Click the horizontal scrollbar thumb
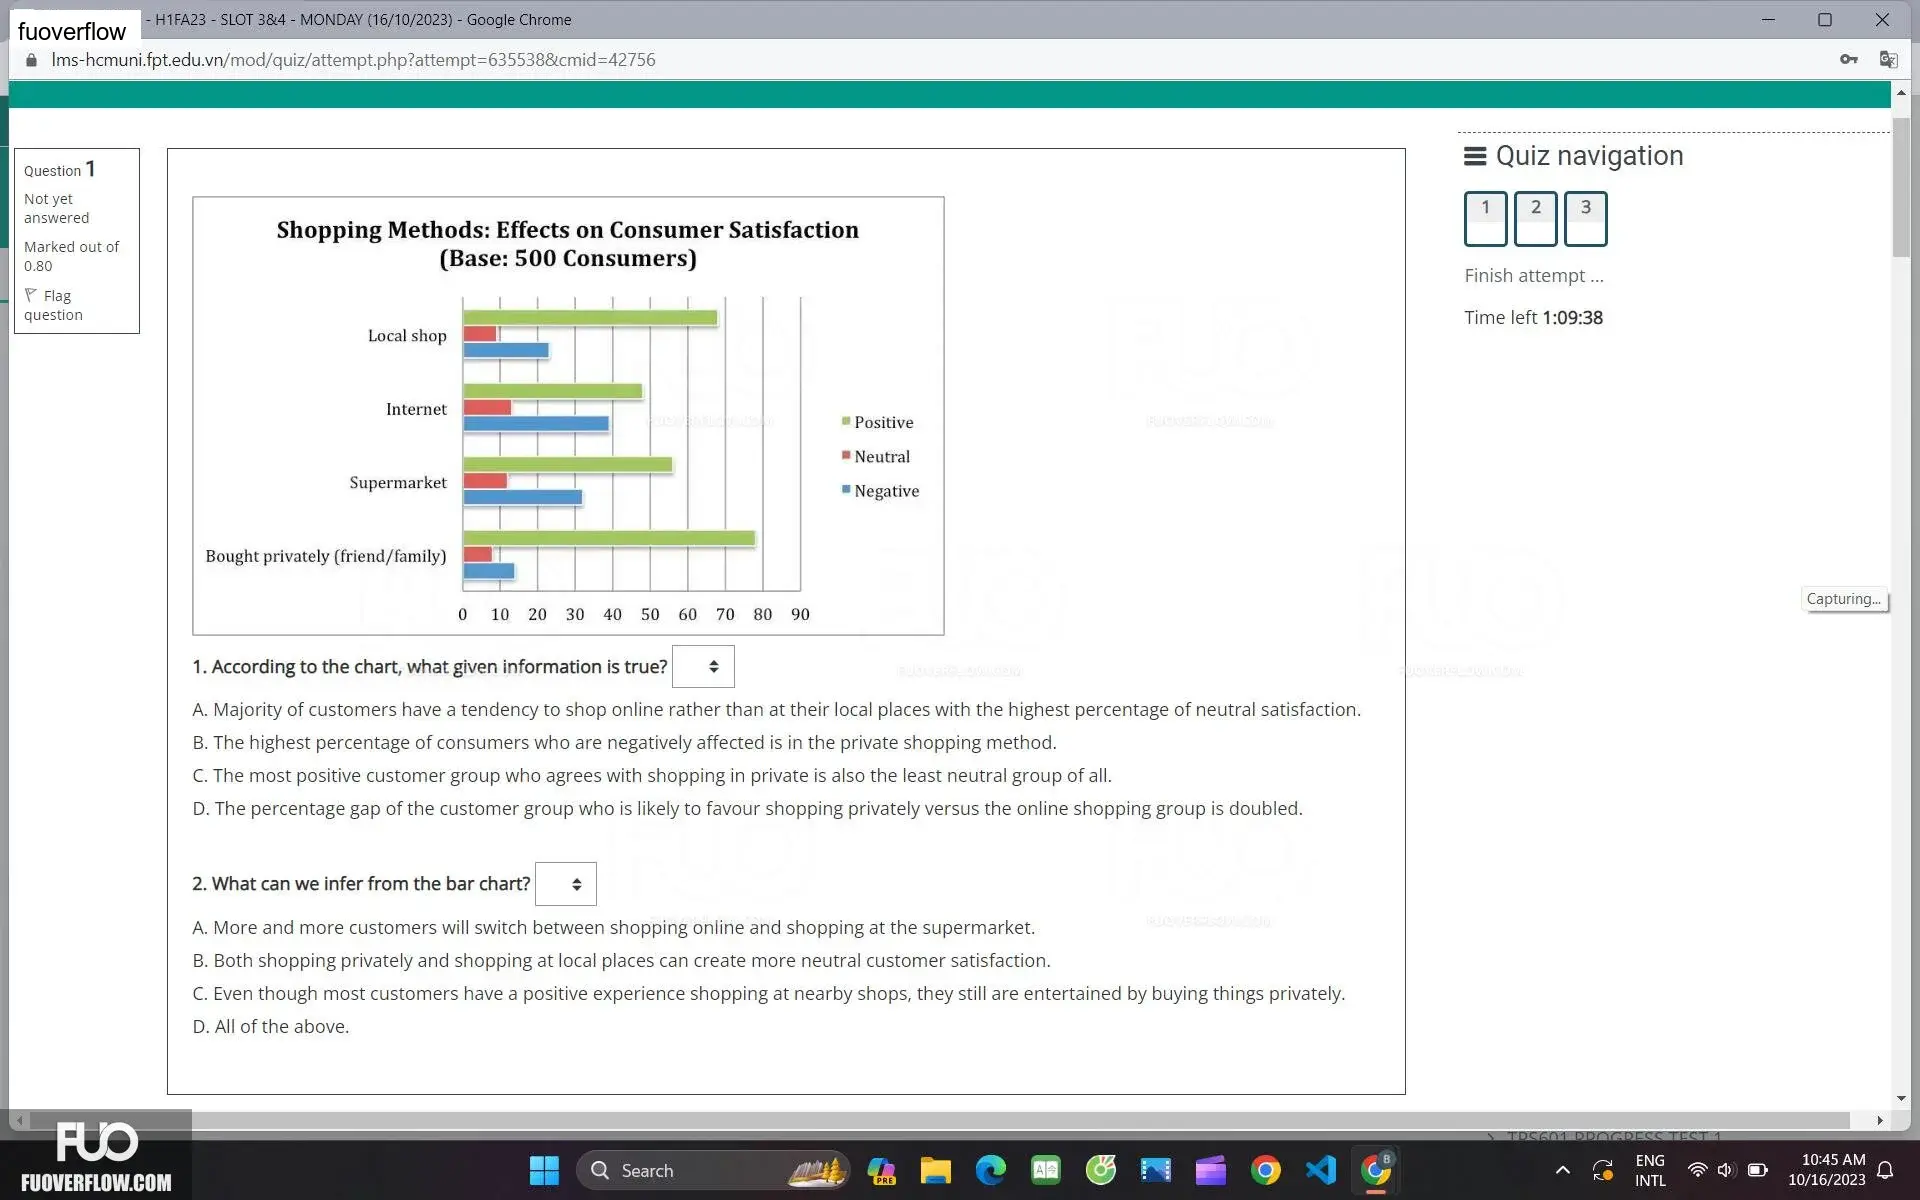Image resolution: width=1920 pixels, height=1200 pixels. (940, 1120)
